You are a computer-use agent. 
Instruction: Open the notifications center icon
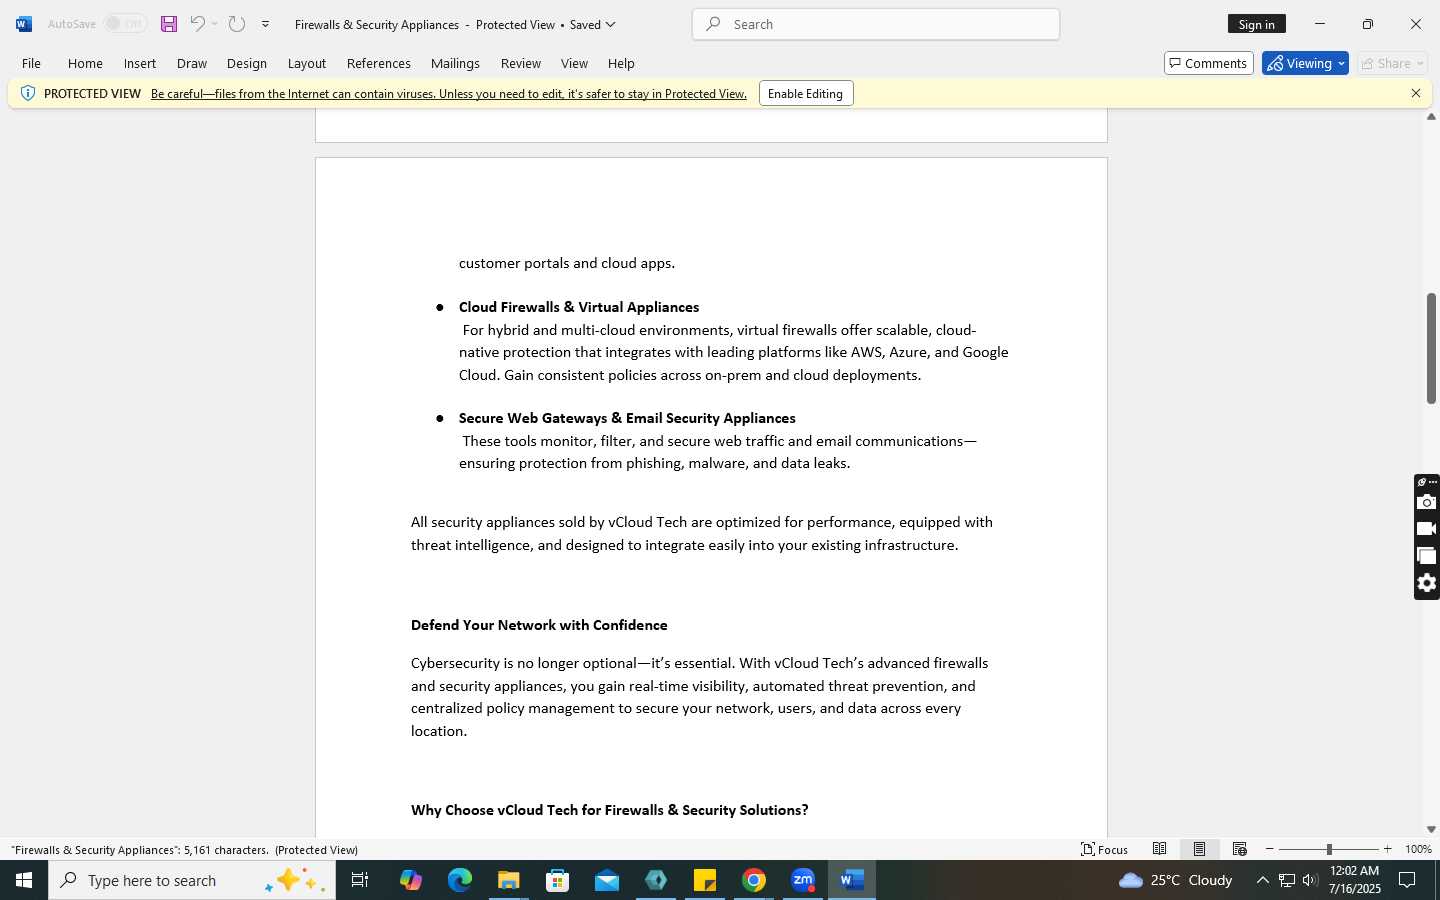point(1407,880)
